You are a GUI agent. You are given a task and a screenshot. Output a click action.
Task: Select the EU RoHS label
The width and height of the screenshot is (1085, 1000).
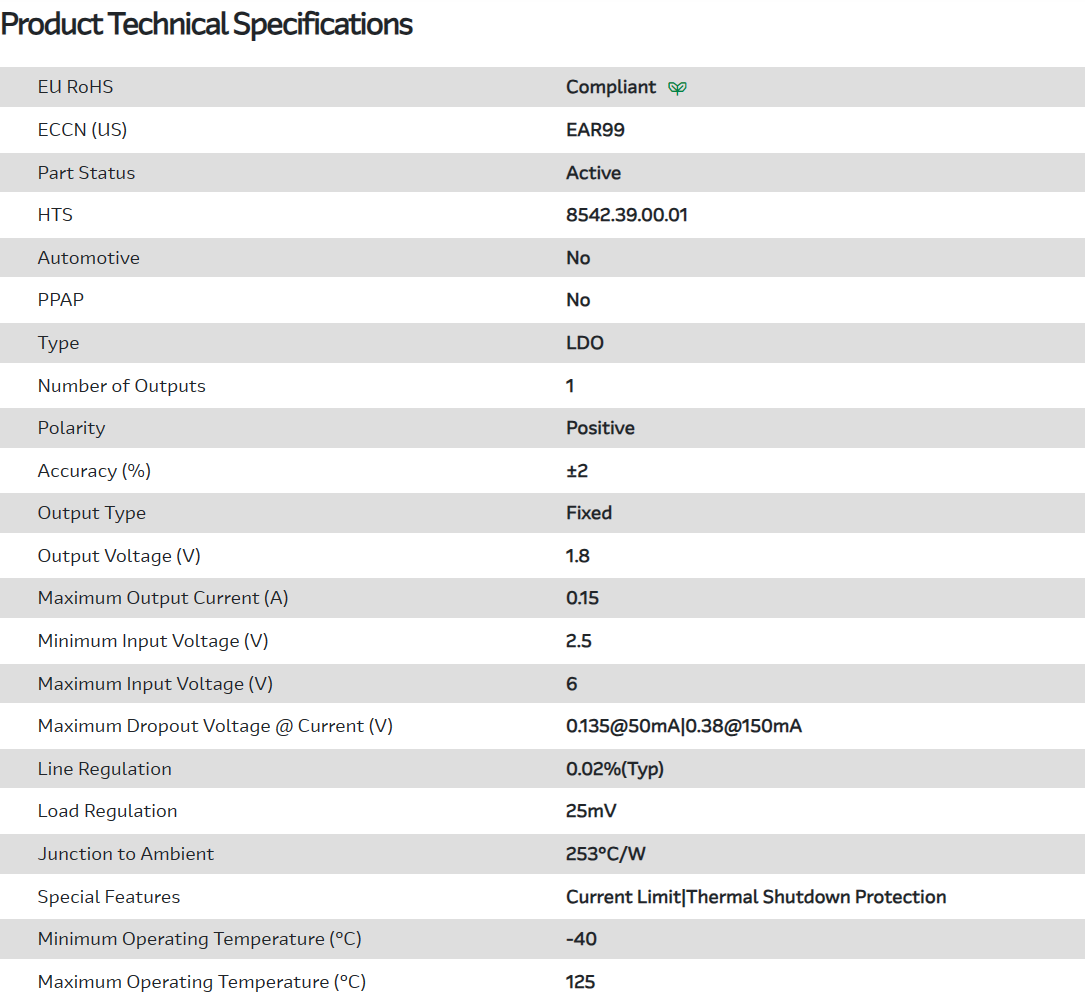pyautogui.click(x=75, y=87)
